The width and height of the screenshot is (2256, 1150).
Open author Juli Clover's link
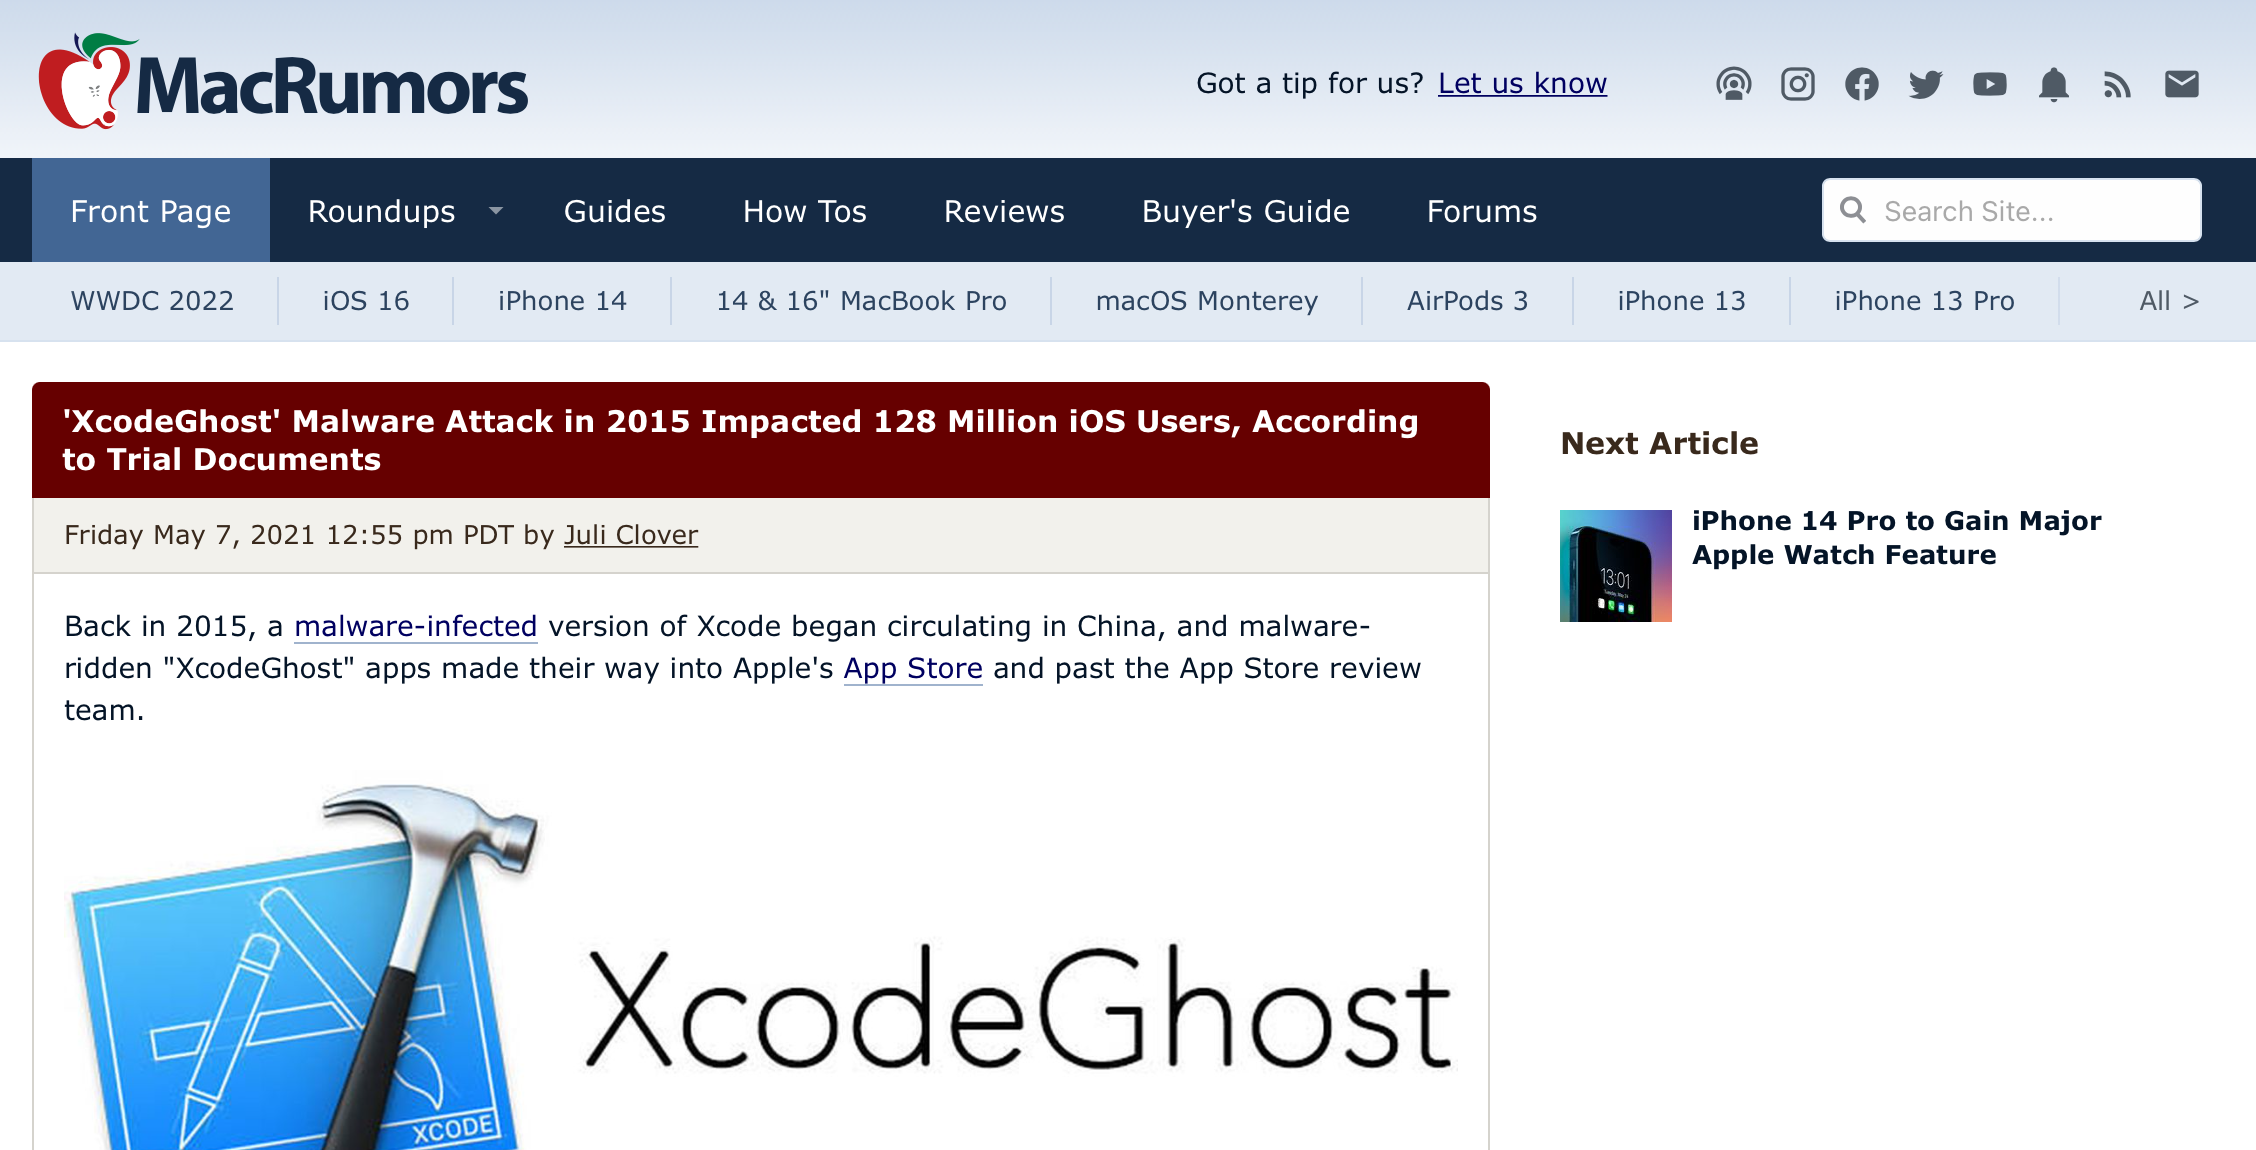pos(630,535)
